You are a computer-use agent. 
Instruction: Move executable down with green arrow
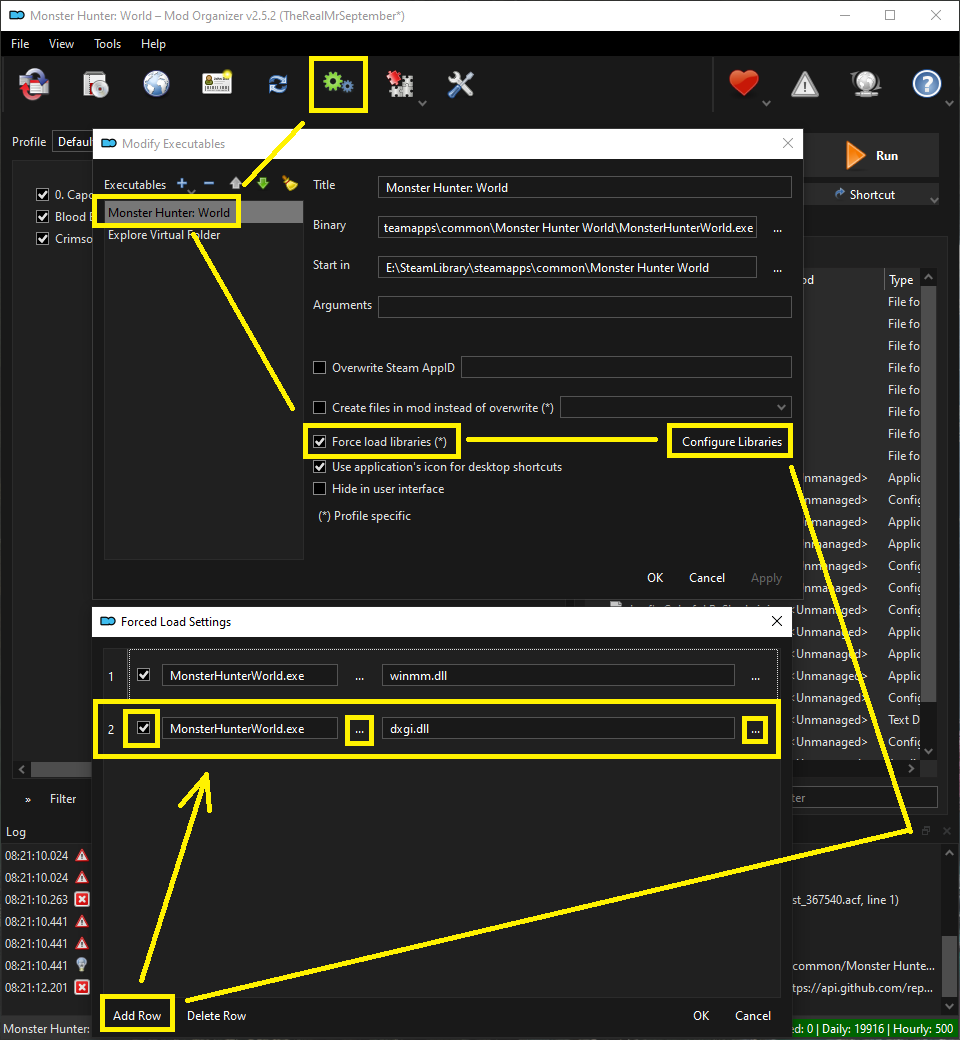[263, 183]
